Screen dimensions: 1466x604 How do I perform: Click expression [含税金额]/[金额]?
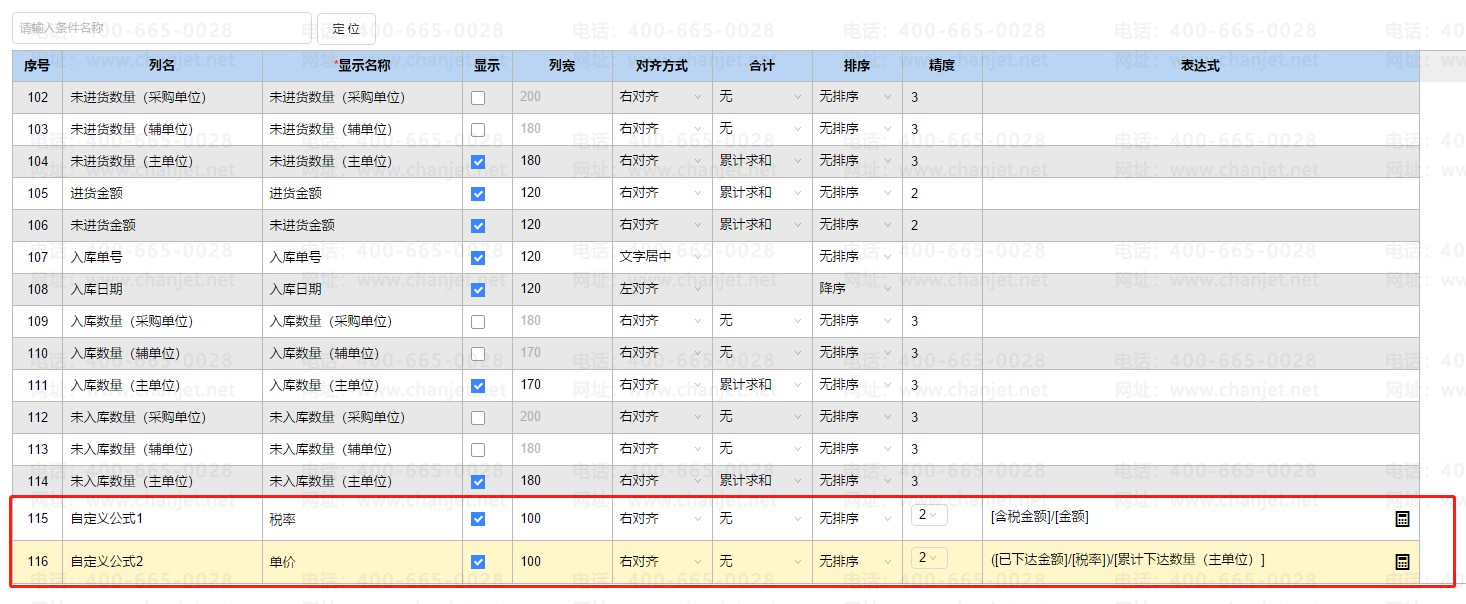tap(1039, 518)
